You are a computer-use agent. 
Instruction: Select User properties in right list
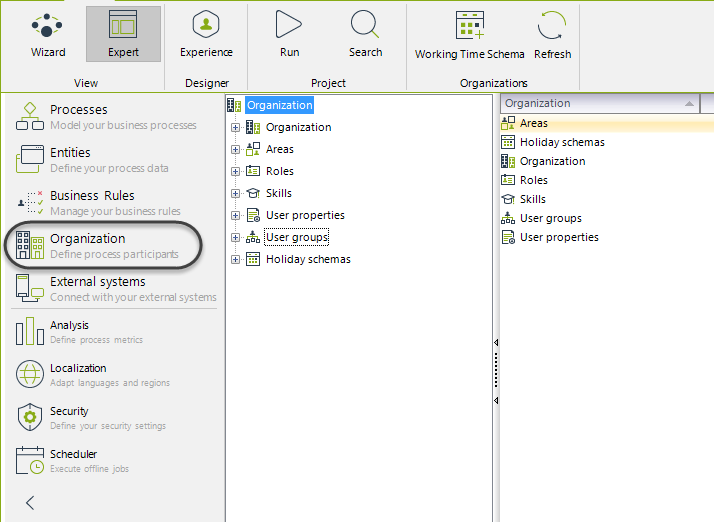559,237
